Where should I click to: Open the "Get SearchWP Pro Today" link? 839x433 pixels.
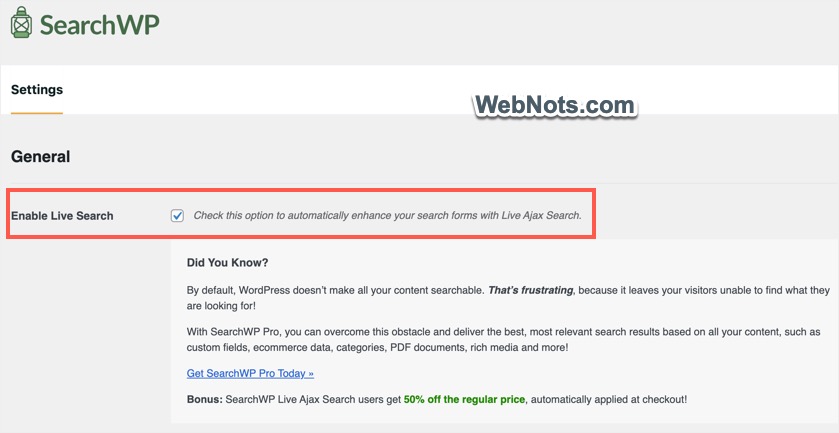click(250, 373)
